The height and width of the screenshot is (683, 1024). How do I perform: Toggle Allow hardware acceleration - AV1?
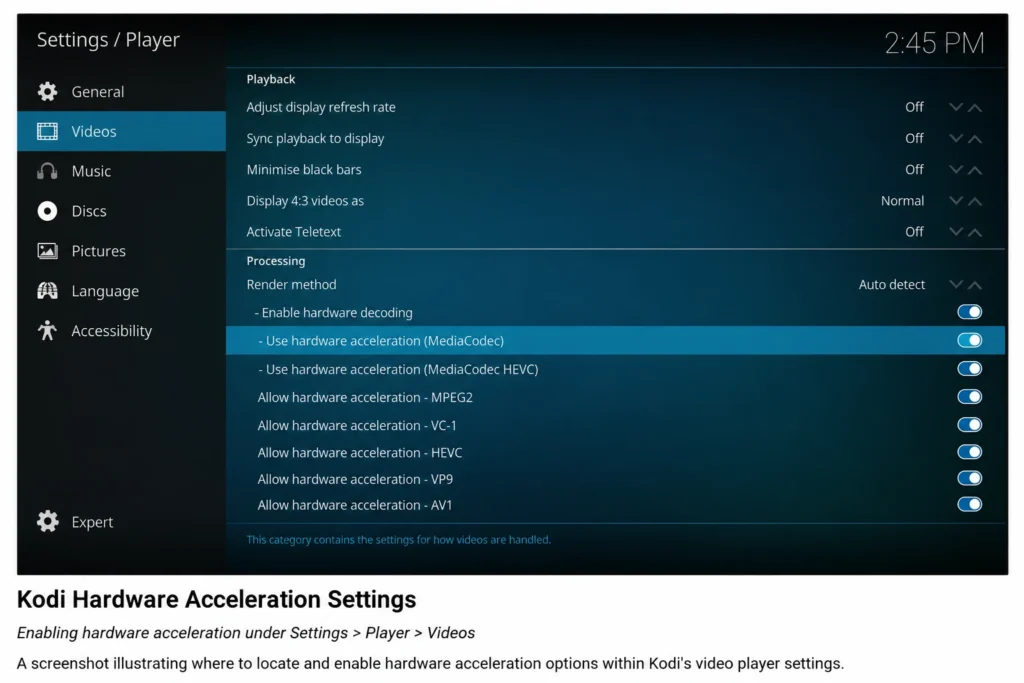point(970,505)
